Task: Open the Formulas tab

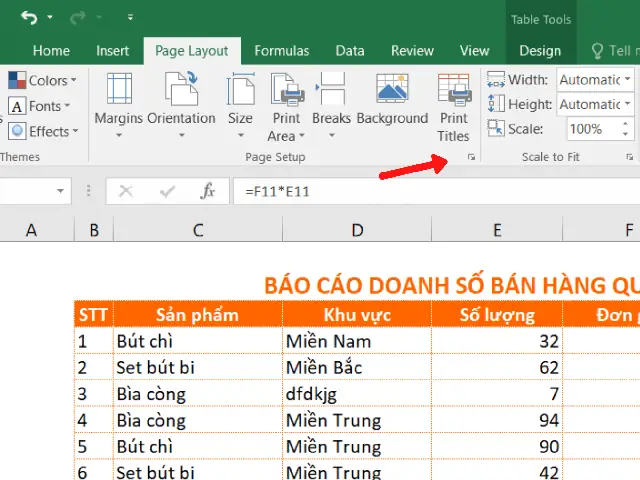Action: pyautogui.click(x=282, y=51)
